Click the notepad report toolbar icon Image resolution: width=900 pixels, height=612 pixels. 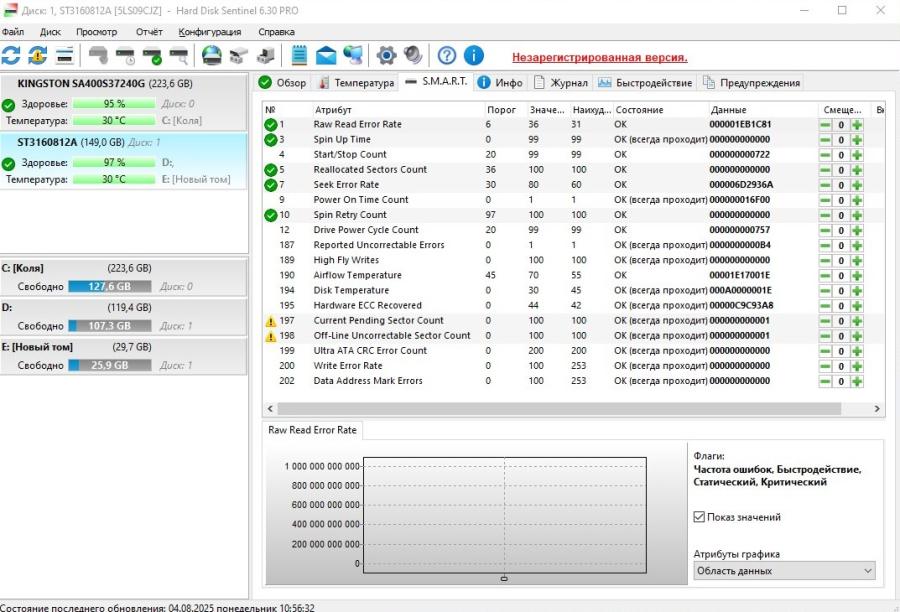(x=299, y=55)
